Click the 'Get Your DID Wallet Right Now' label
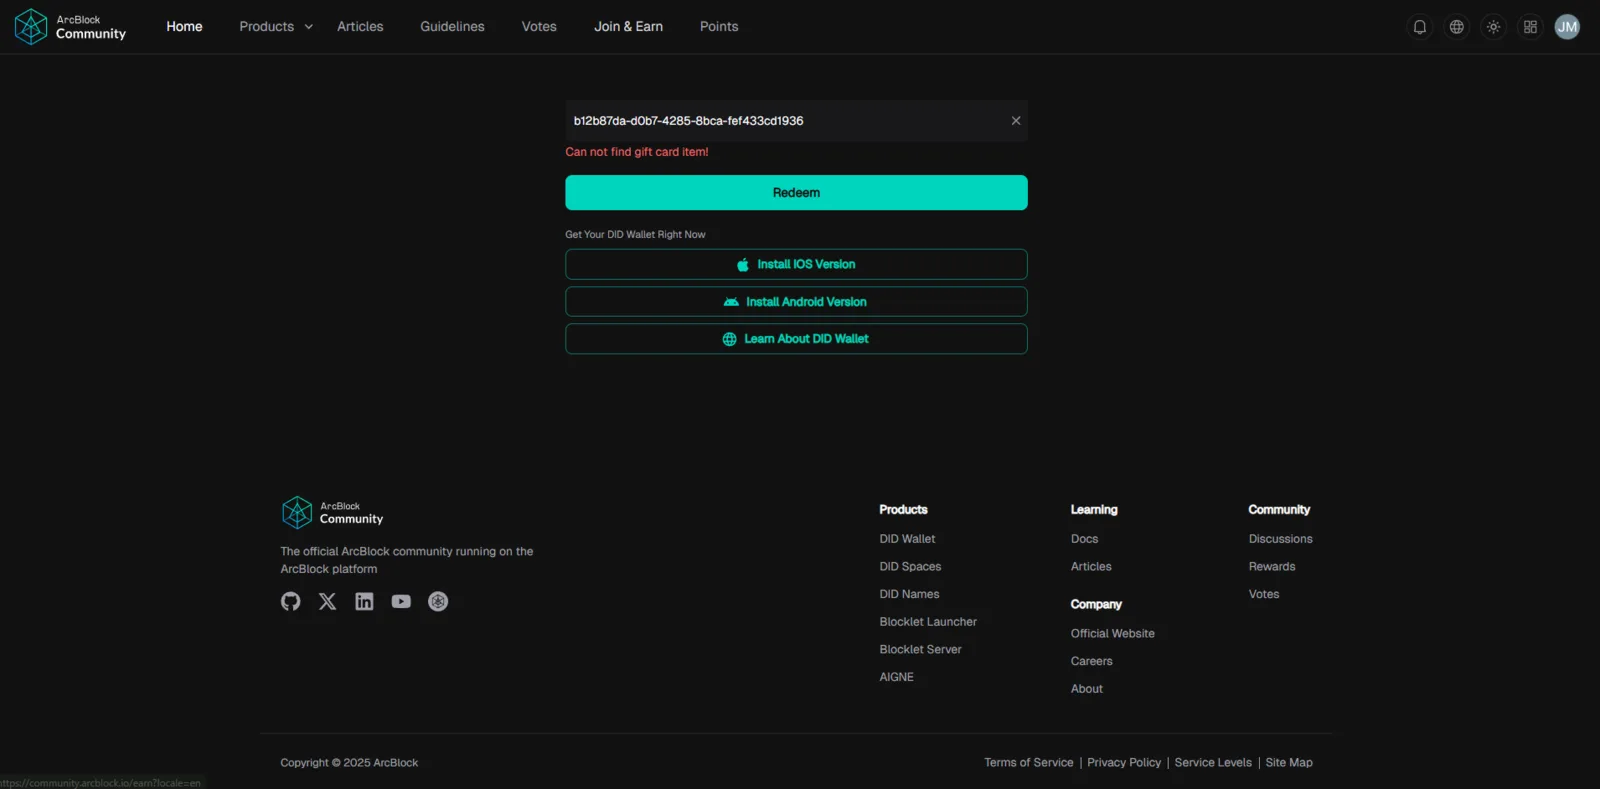The width and height of the screenshot is (1600, 789). click(635, 235)
